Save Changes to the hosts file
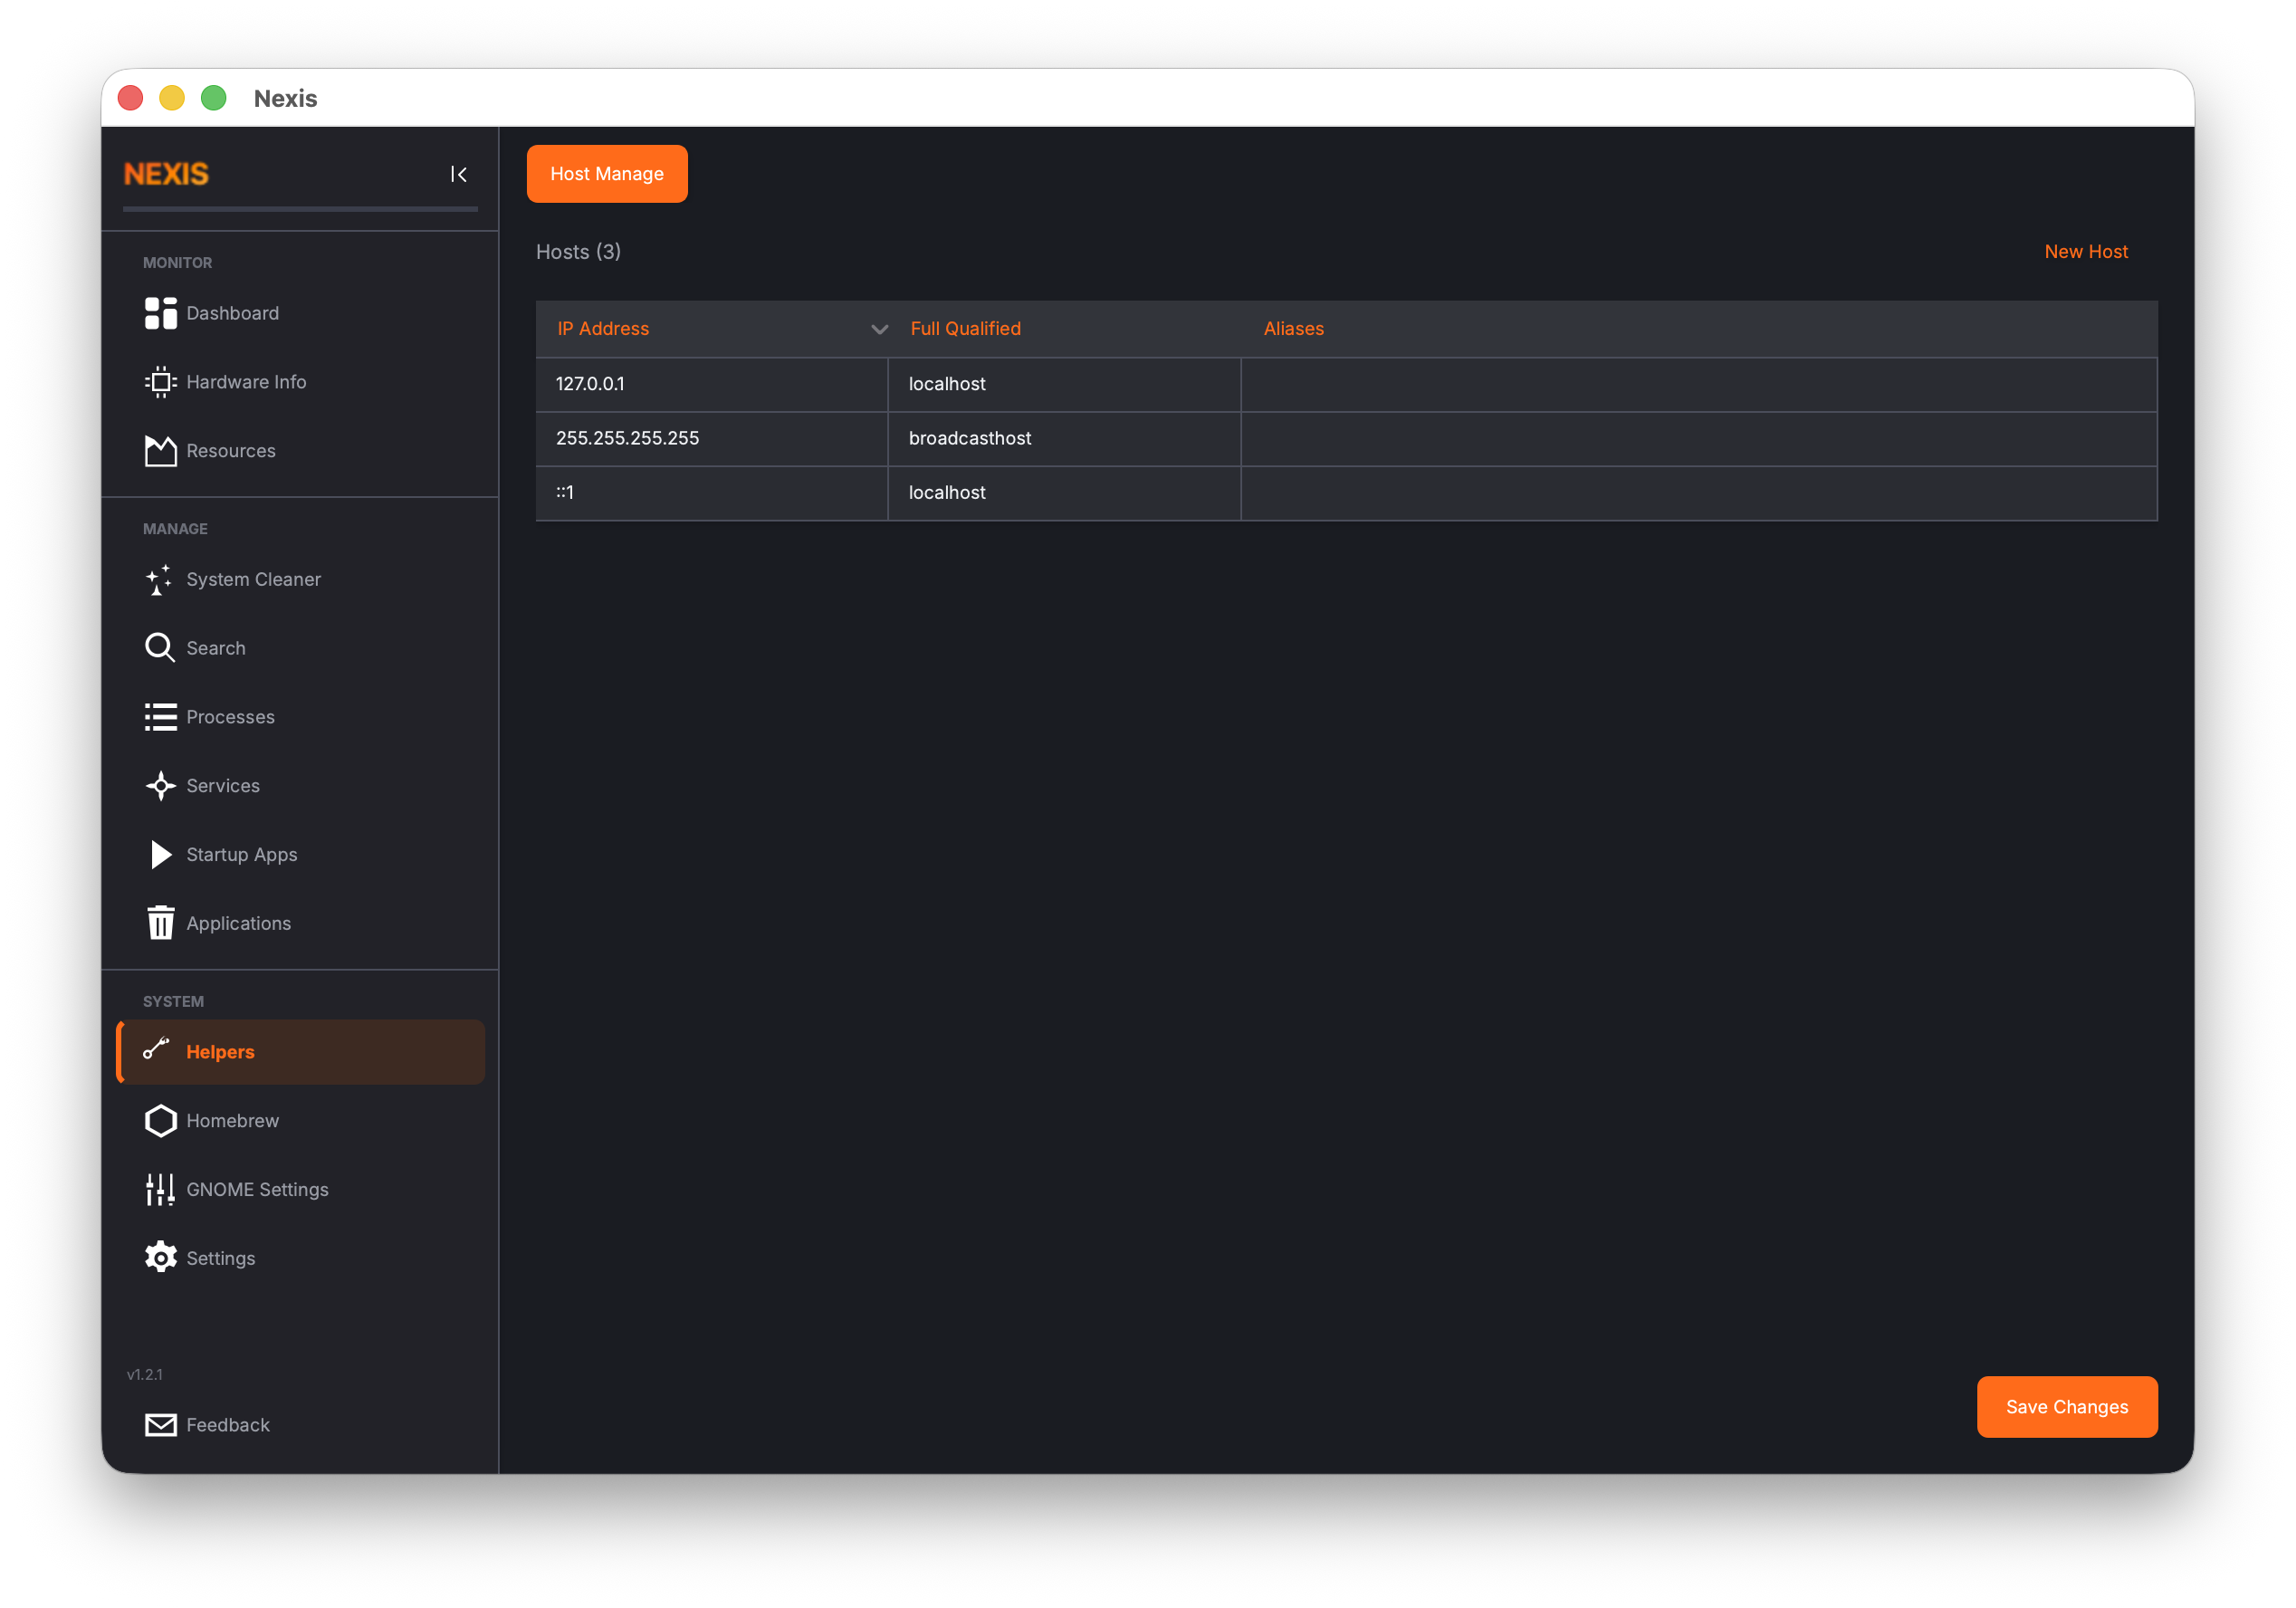Viewport: 2296px width, 1608px height. [2067, 1406]
